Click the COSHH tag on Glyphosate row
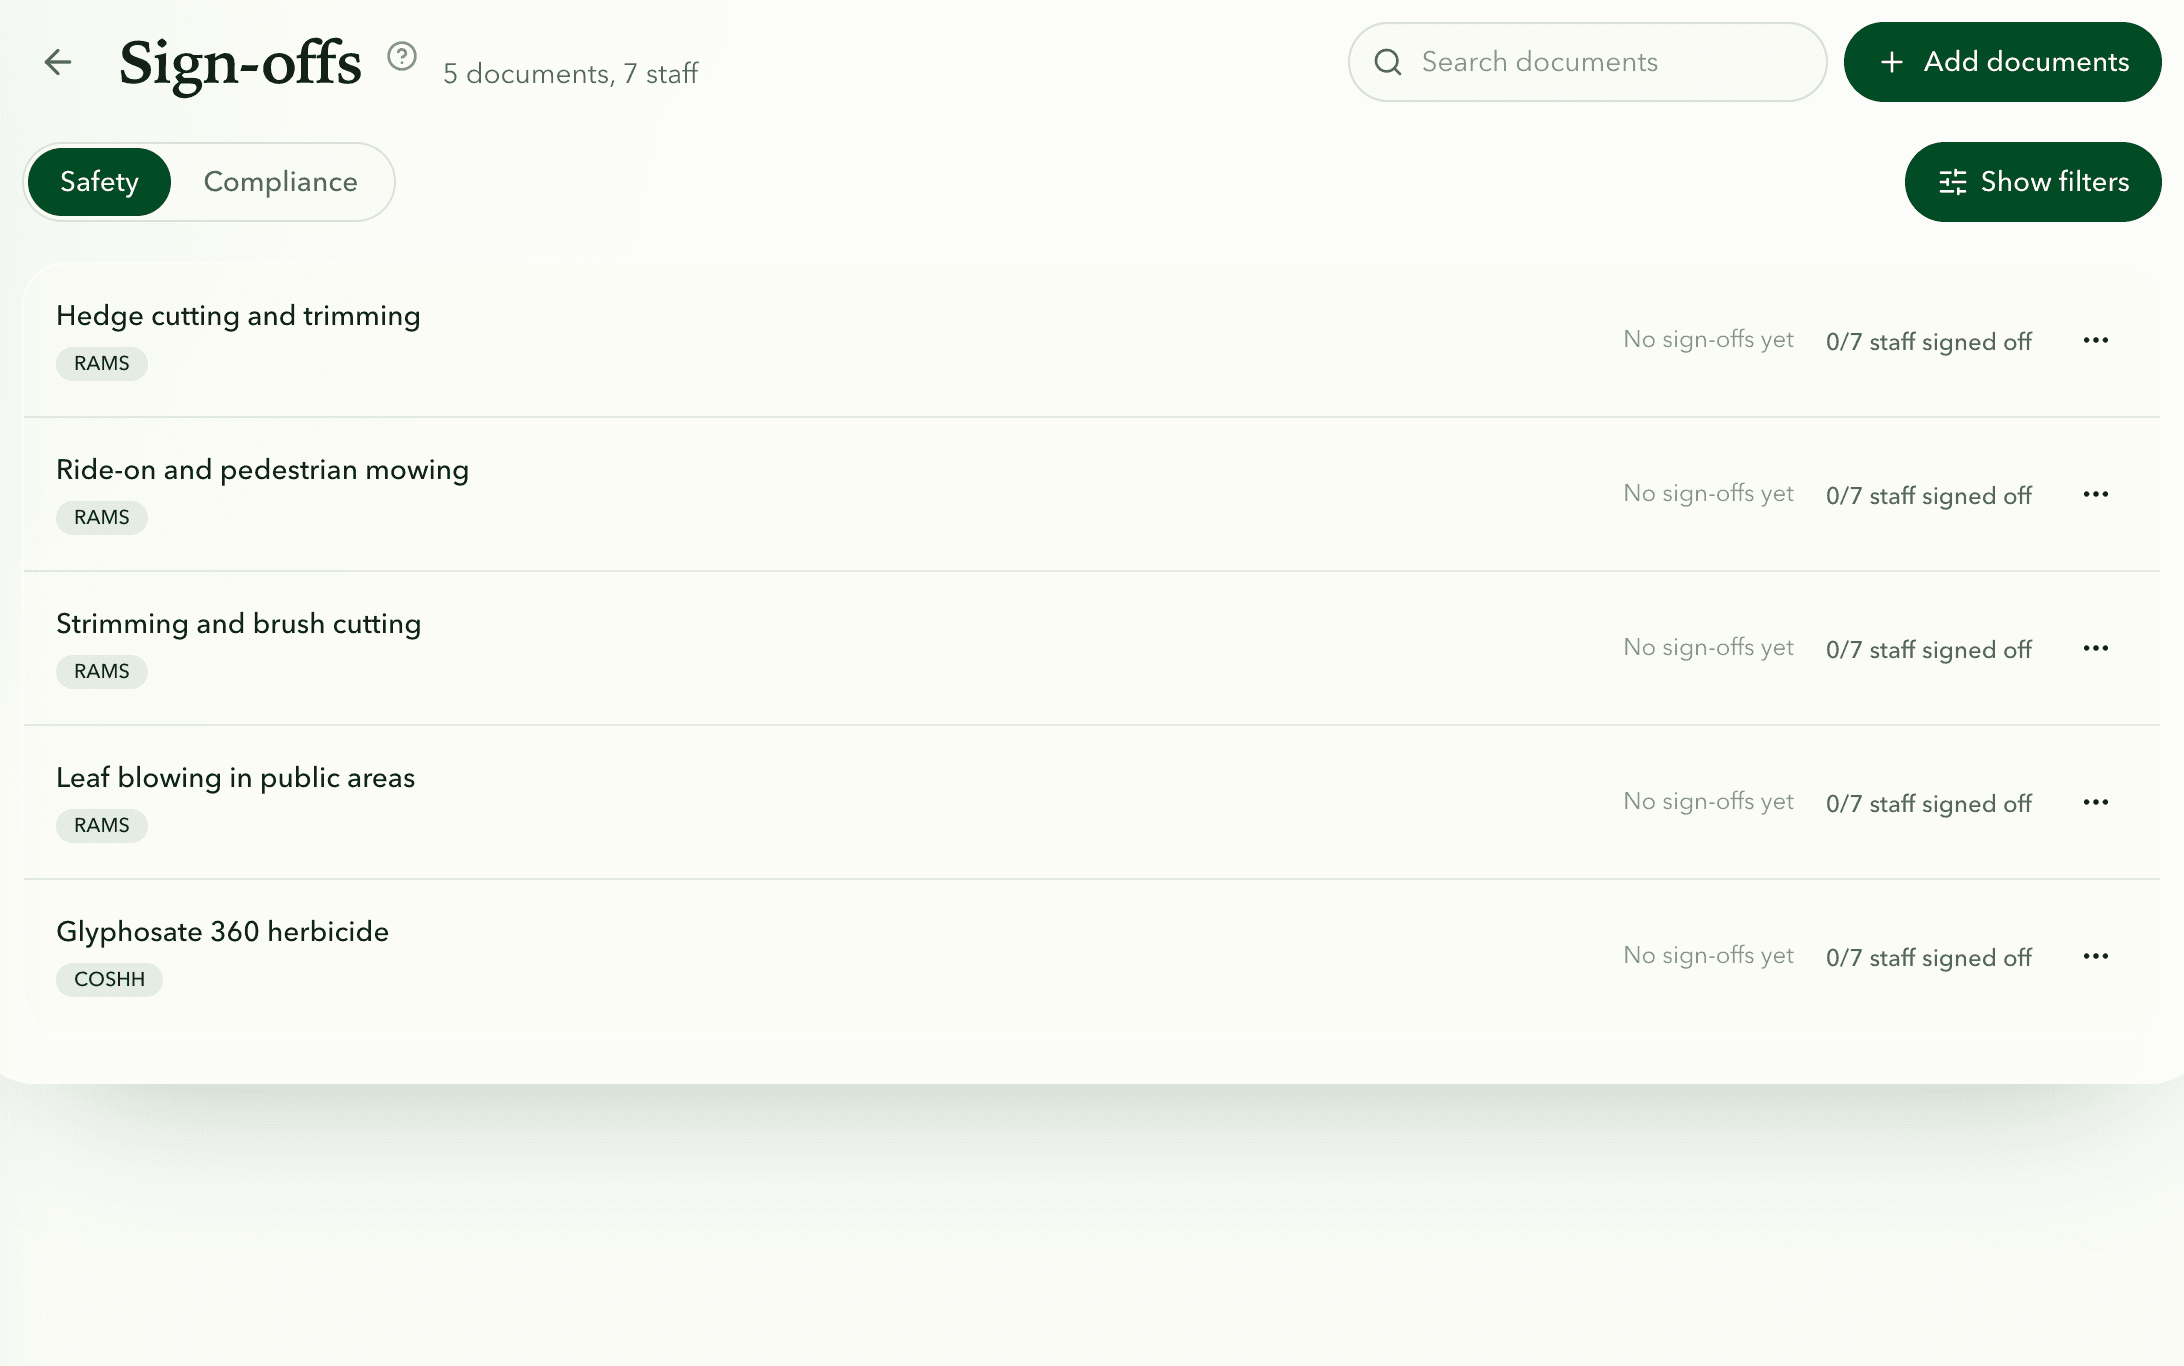This screenshot has width=2184, height=1366. coord(109,980)
